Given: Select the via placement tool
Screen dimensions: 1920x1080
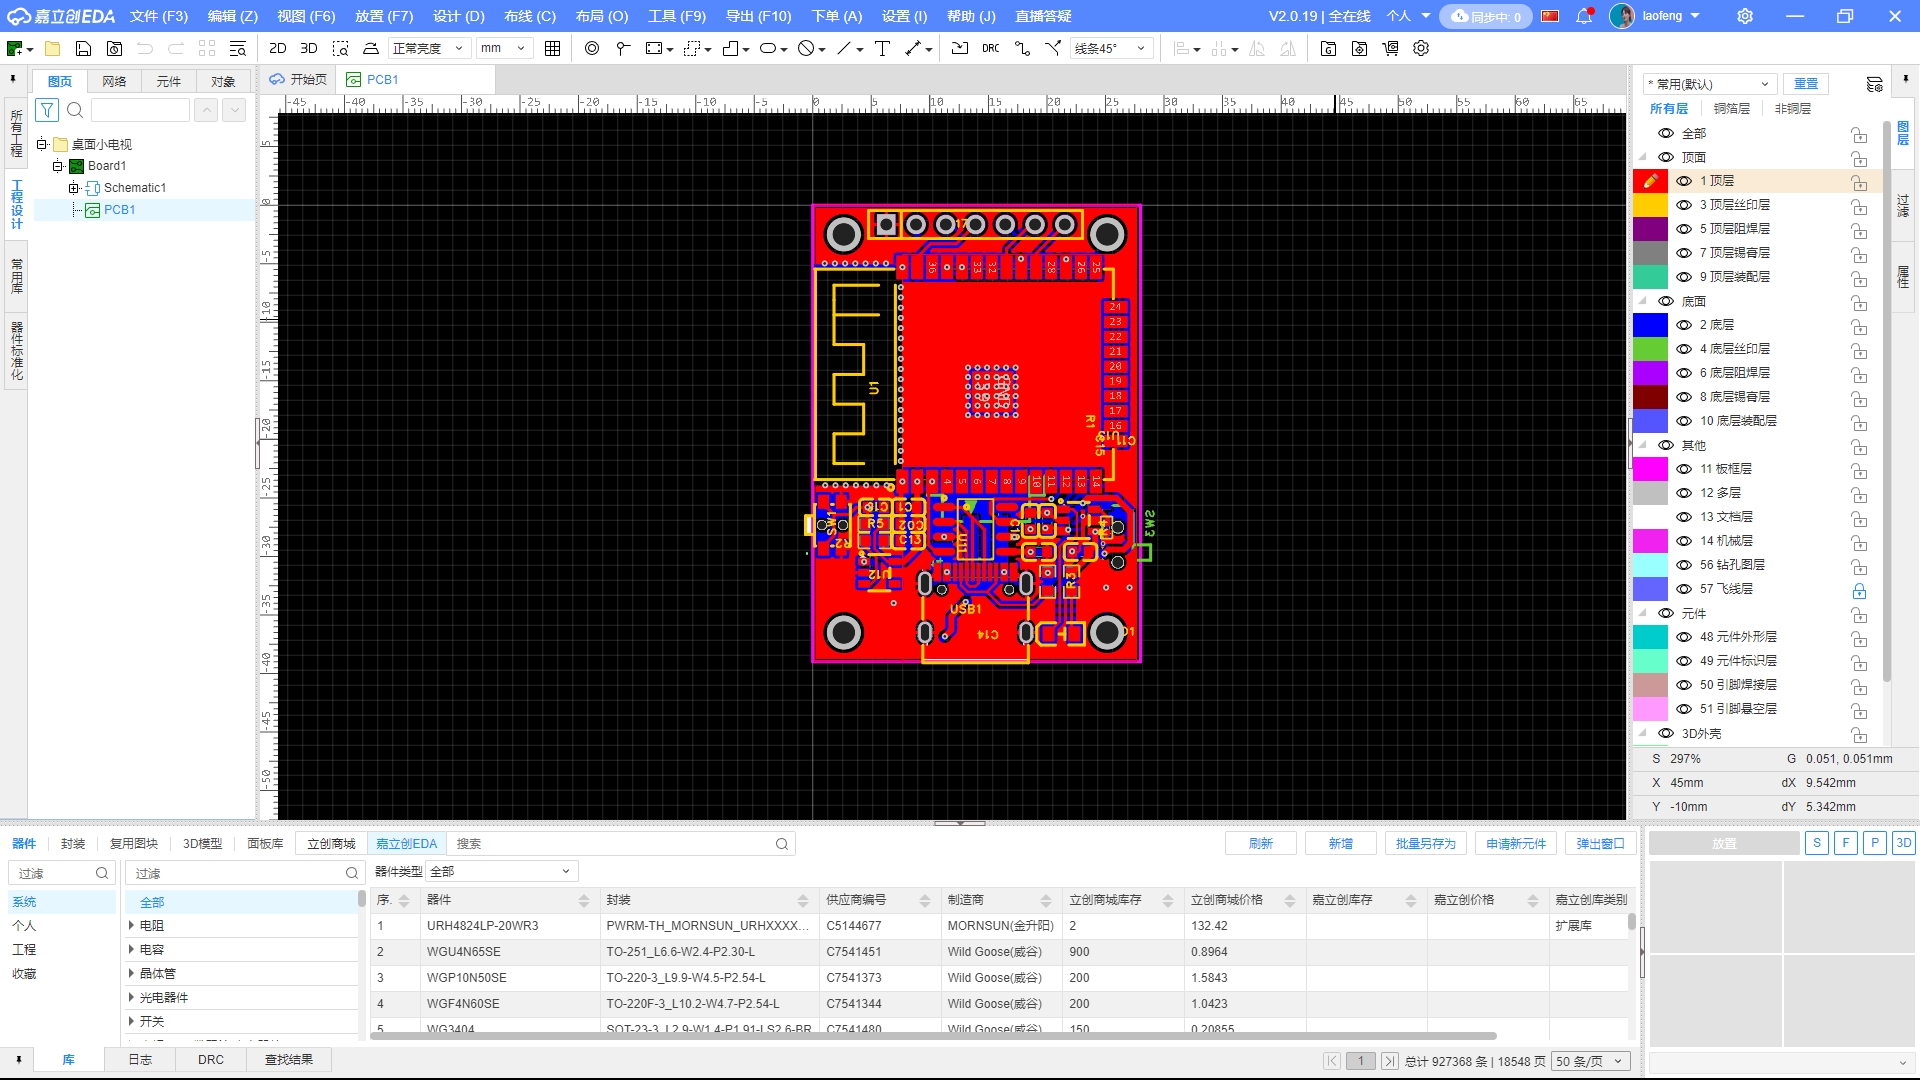Looking at the screenshot, I should click(592, 48).
